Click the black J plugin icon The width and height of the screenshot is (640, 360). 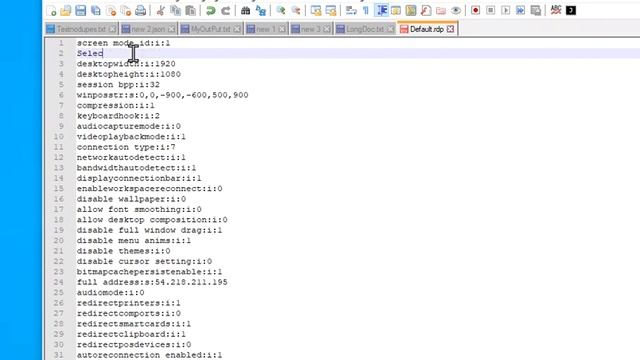(x=571, y=11)
